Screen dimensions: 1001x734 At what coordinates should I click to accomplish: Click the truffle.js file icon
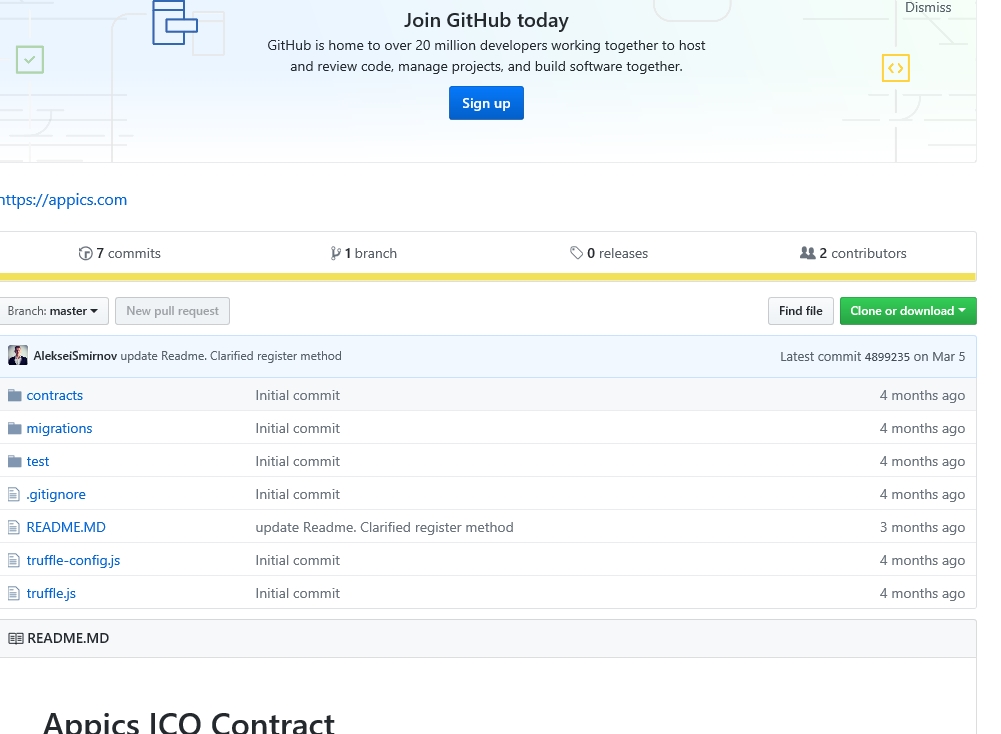[x=14, y=593]
